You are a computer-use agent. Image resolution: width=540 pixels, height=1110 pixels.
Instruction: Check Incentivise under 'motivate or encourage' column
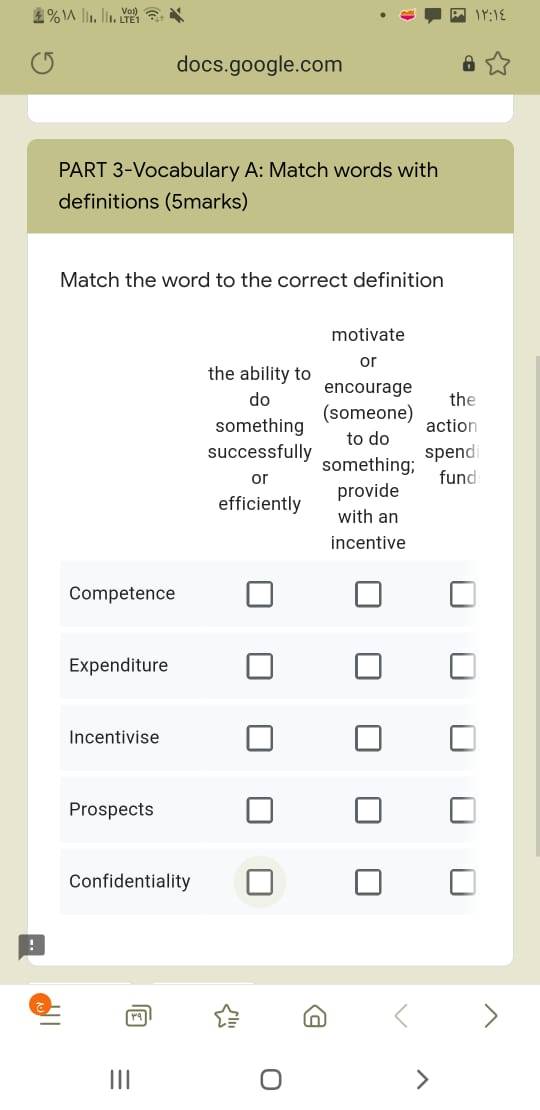(368, 738)
